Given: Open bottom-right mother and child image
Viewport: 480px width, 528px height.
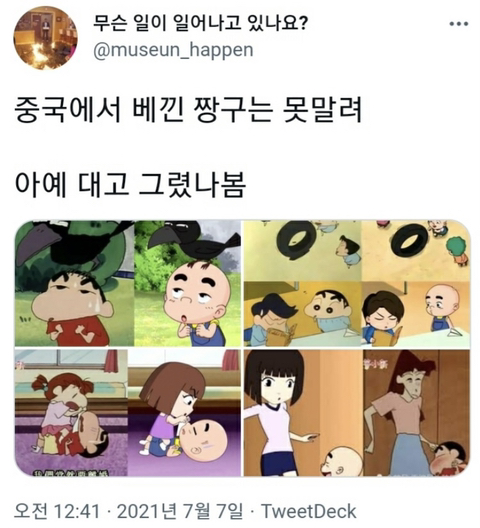Looking at the screenshot, I should [x=356, y=412].
